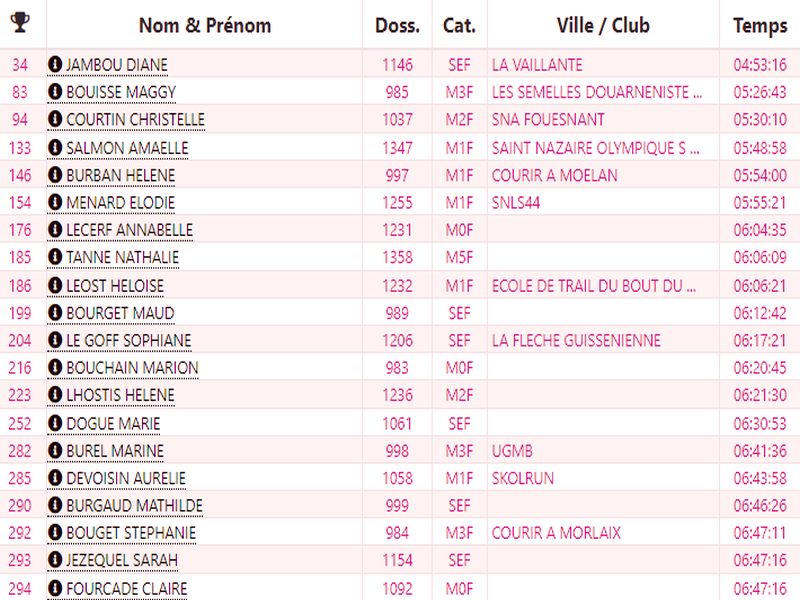Click info icon beside FOURCADE CLAIRE
This screenshot has width=800, height=600.
tap(55, 589)
